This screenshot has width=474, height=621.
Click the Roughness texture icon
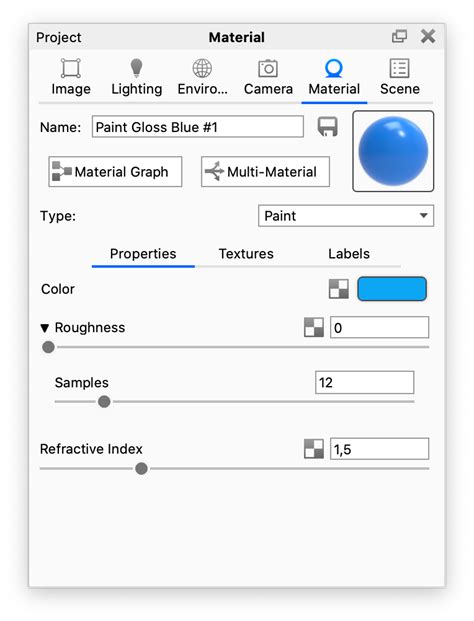[x=314, y=327]
